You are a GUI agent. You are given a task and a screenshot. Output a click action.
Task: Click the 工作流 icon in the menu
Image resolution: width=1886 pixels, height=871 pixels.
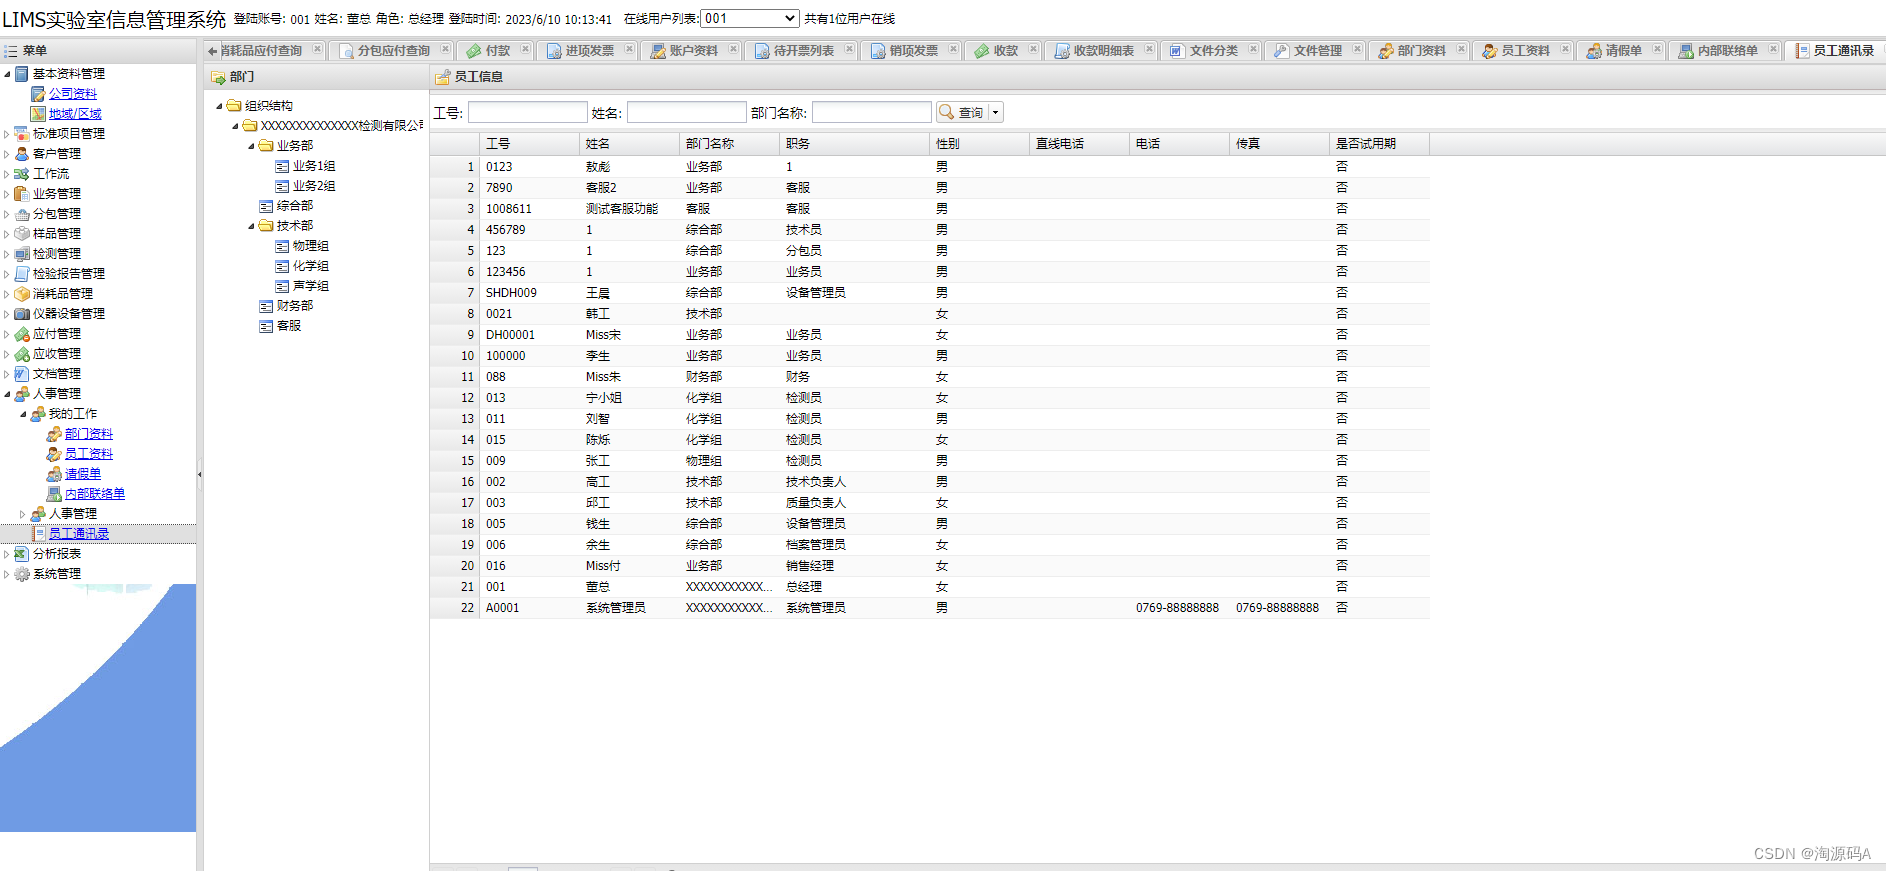point(22,174)
